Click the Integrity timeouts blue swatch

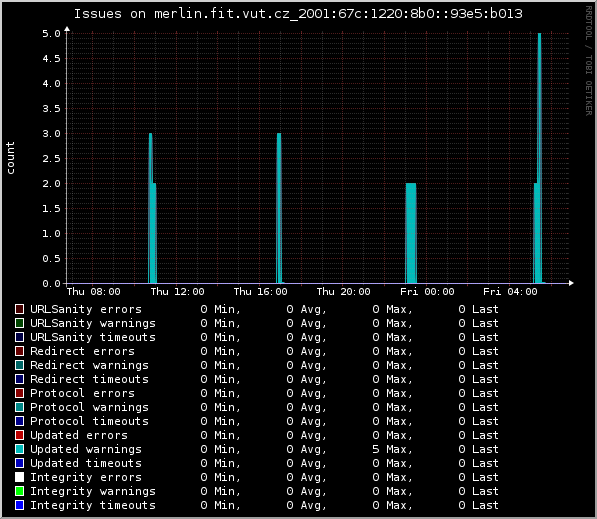point(19,505)
